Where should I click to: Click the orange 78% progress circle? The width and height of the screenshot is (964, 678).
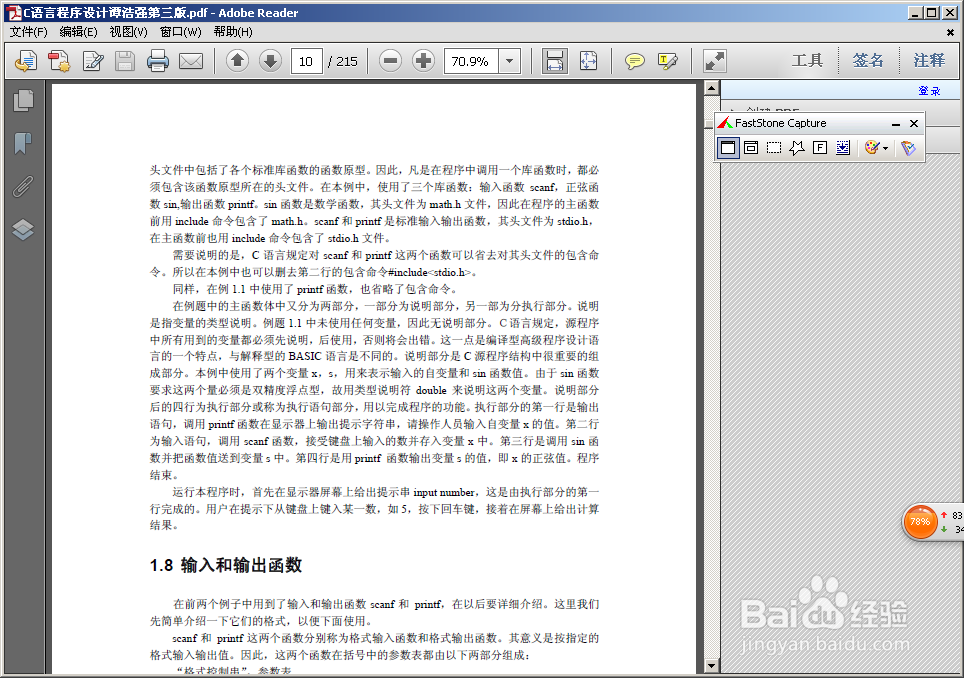919,521
